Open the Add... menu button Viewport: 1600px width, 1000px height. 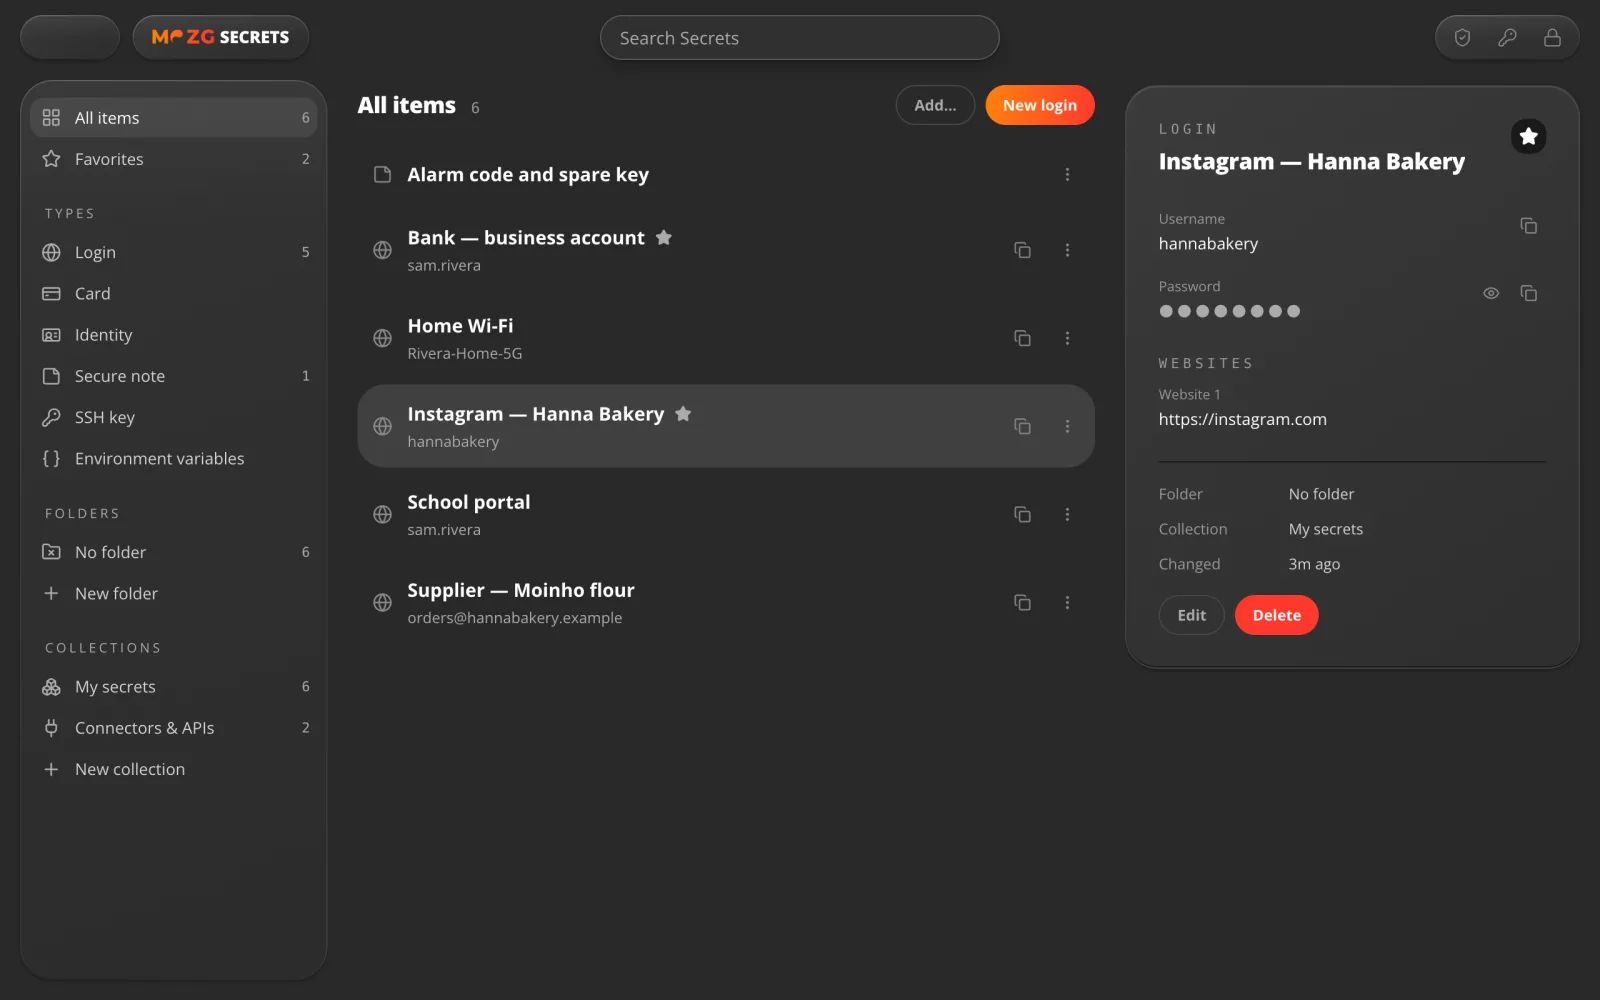tap(935, 105)
